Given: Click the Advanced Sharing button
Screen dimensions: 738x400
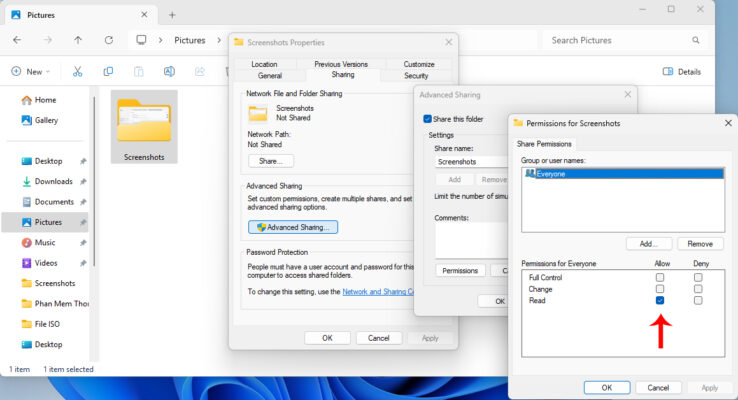Looking at the screenshot, I should (293, 227).
